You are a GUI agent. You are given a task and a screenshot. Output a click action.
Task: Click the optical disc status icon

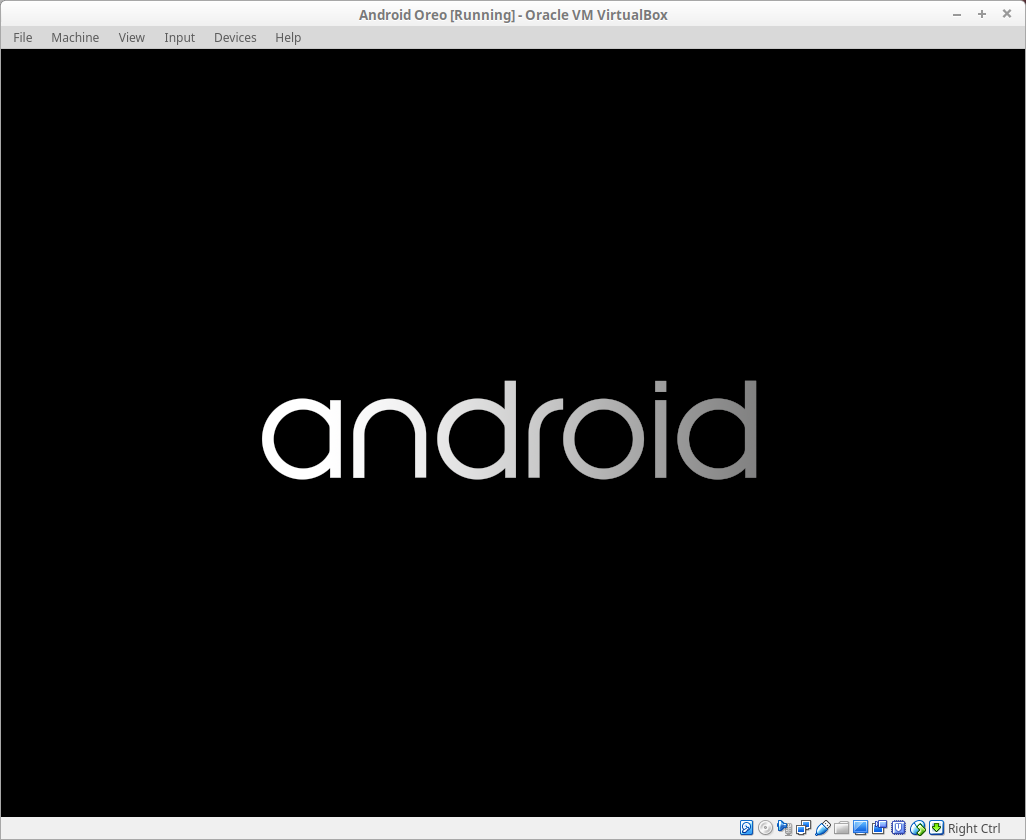pos(766,828)
